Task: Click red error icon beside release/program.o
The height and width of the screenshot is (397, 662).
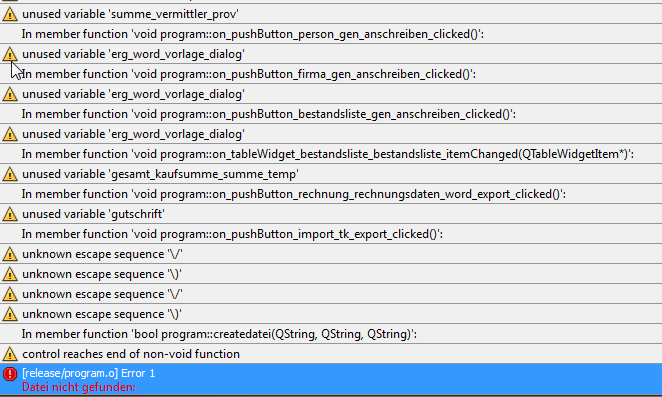Action: click(10, 374)
